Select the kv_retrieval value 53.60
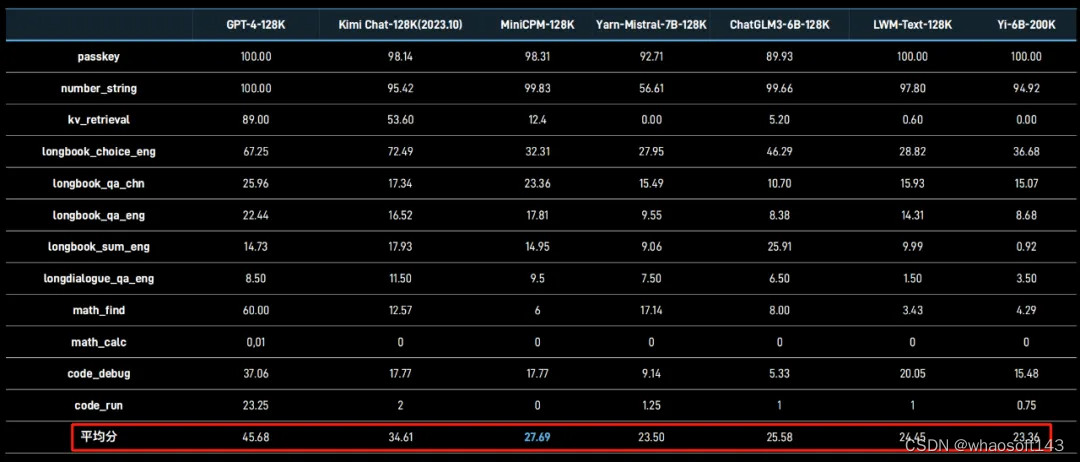This screenshot has width=1080, height=462. click(x=400, y=120)
